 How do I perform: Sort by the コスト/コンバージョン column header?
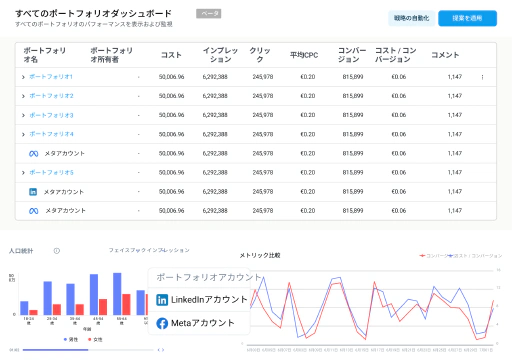tap(395, 55)
